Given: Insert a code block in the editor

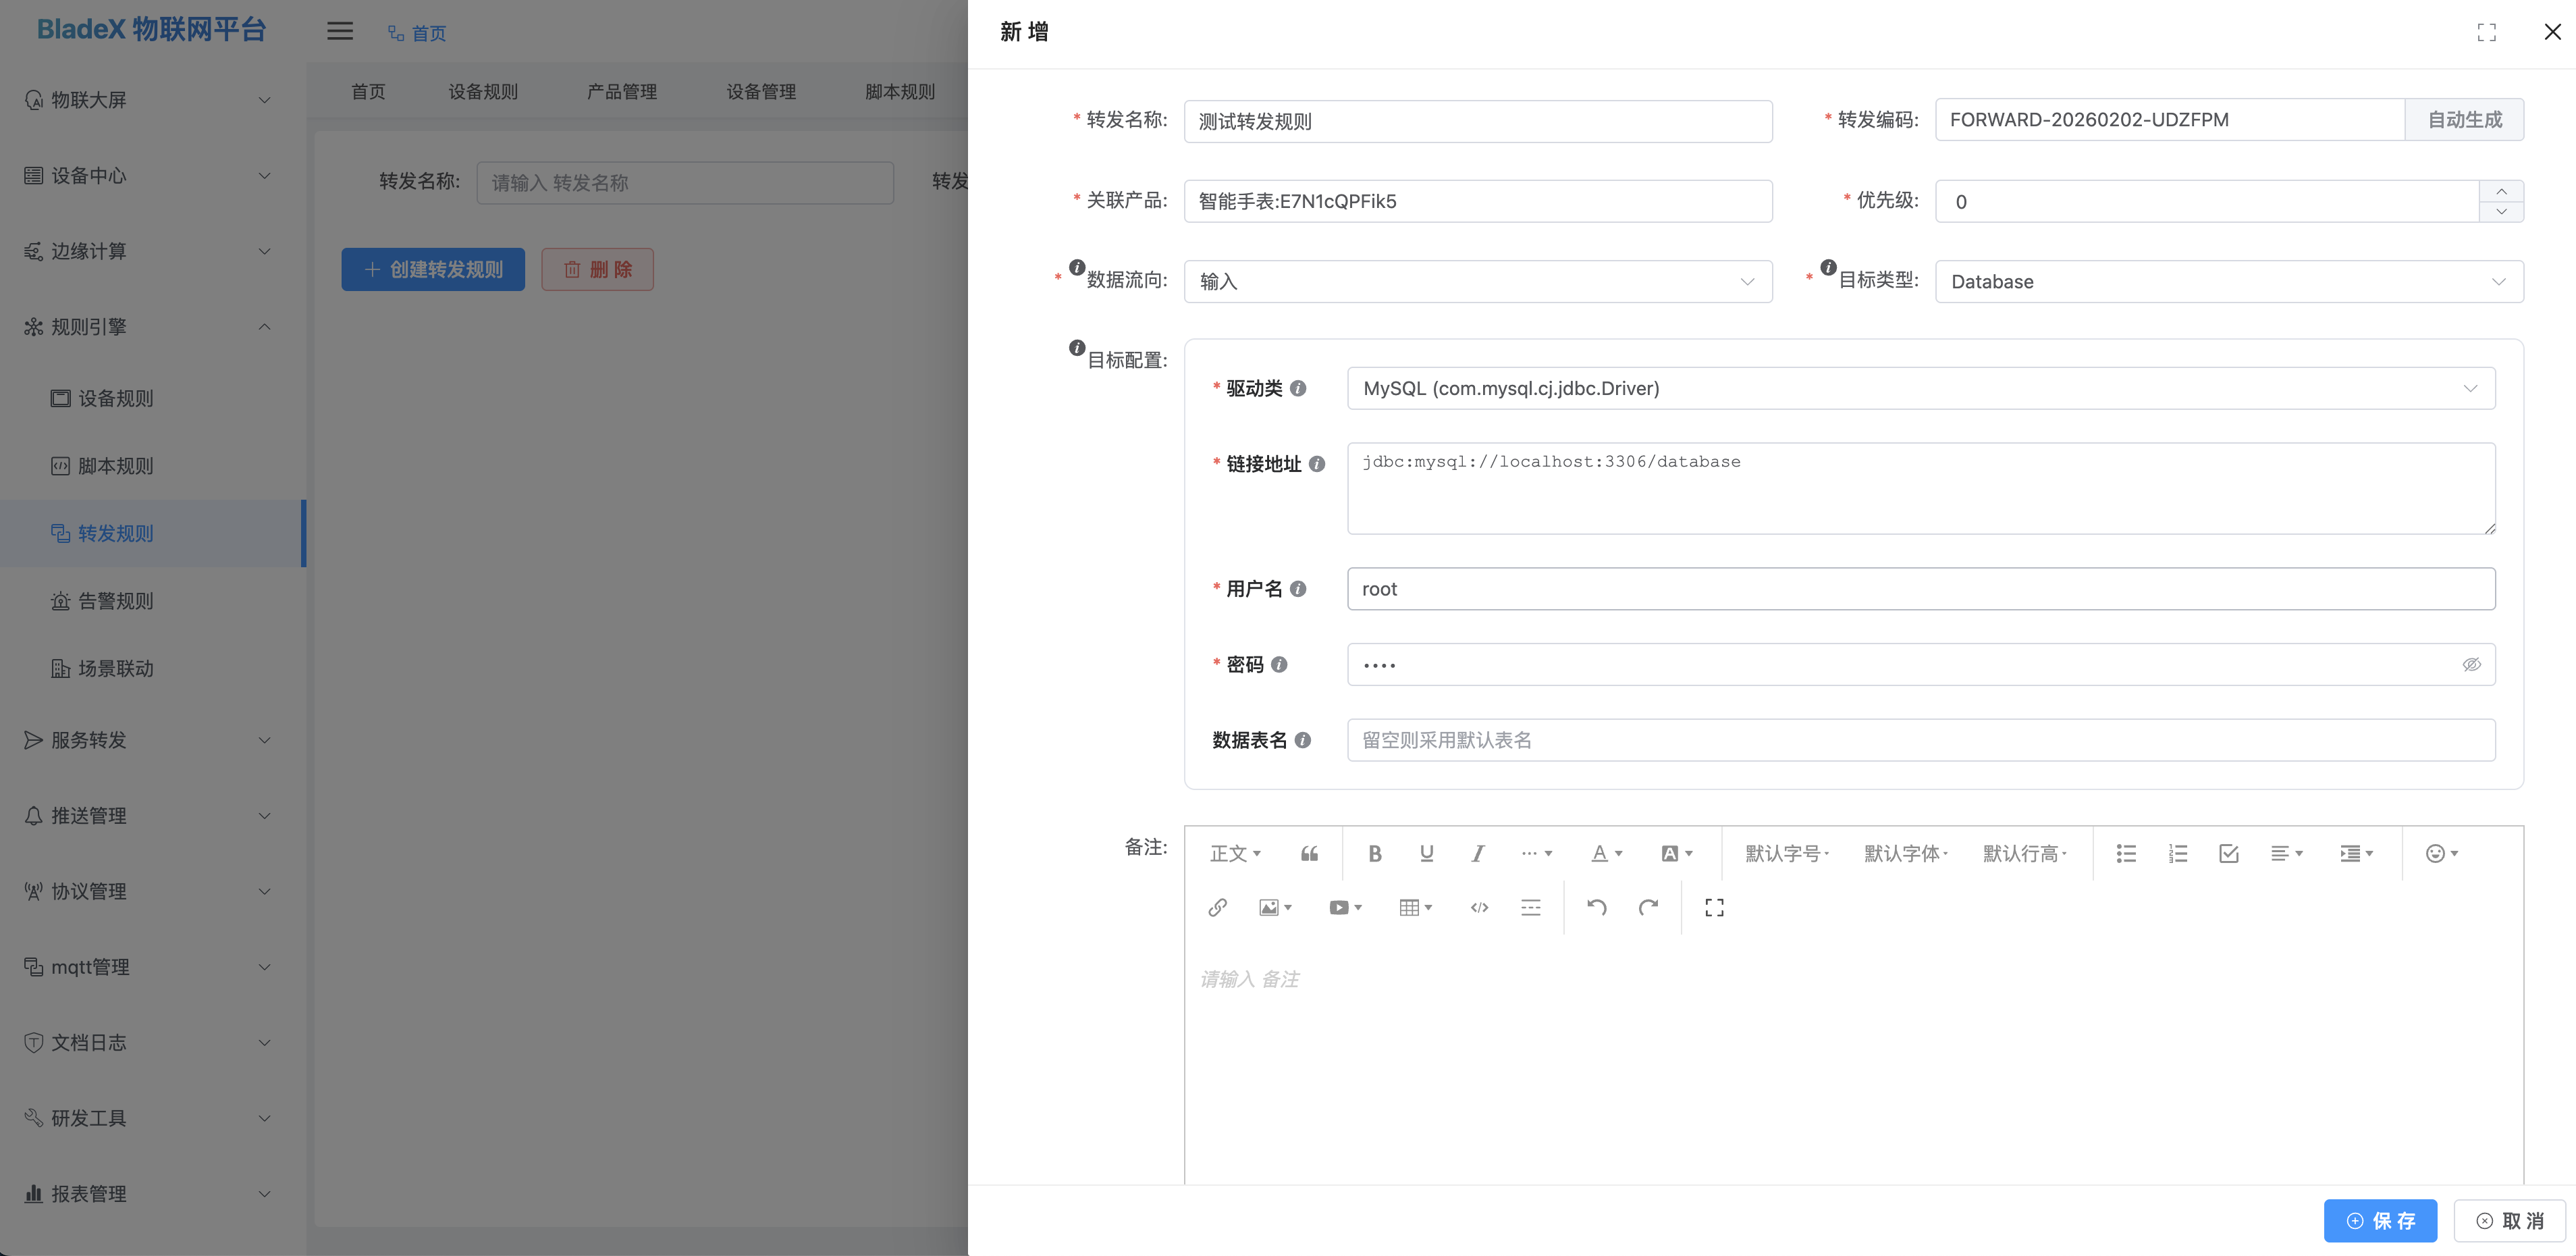Looking at the screenshot, I should click(1479, 907).
